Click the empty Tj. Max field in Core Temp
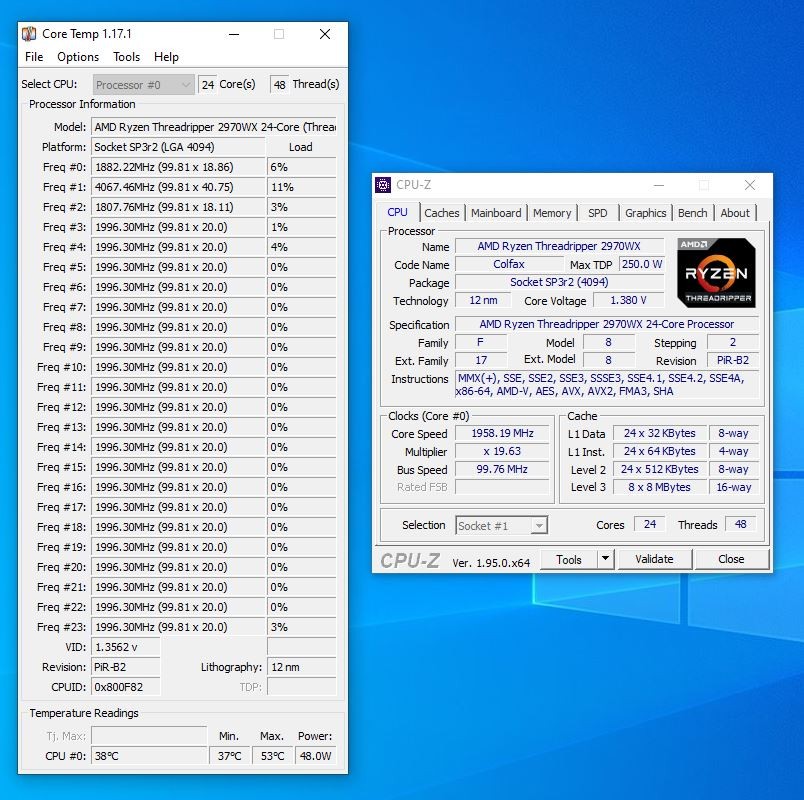 coord(149,736)
